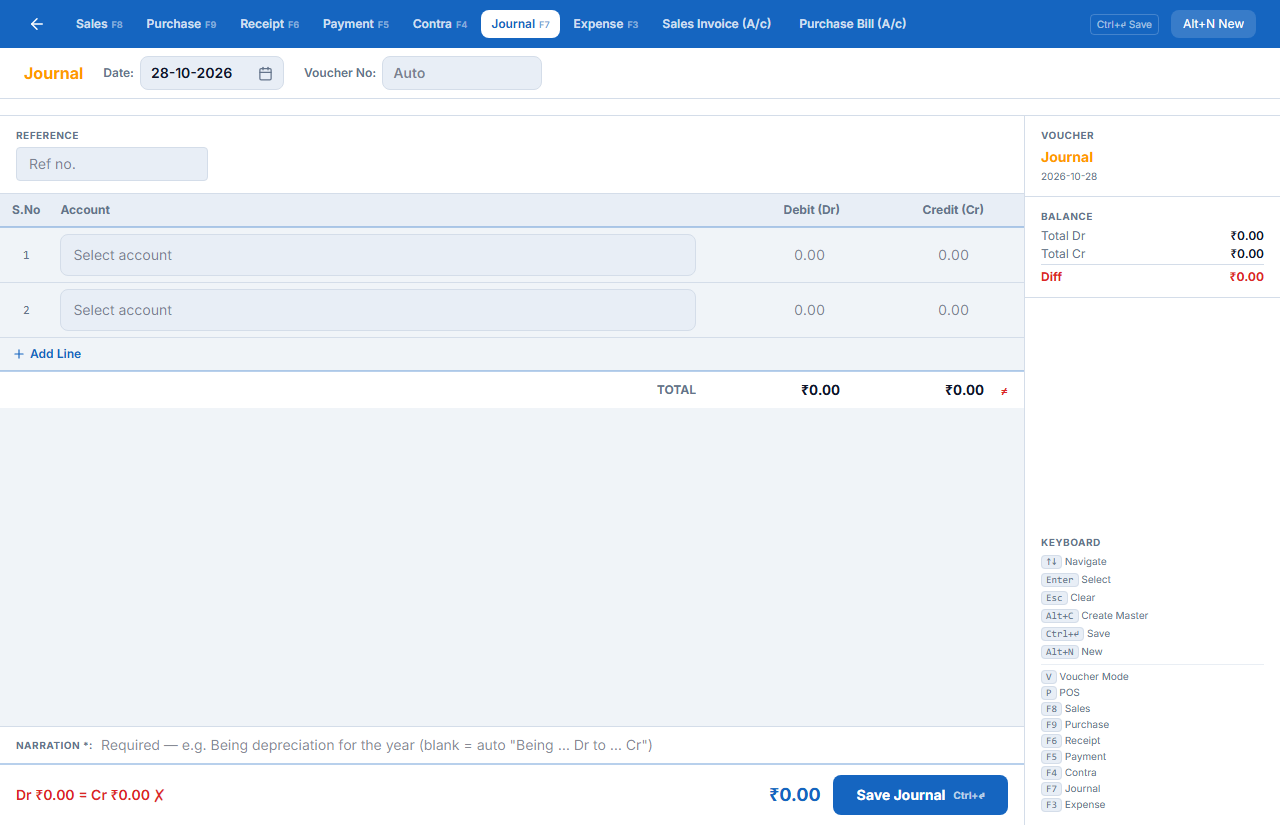
Task: Add a new line to the journal
Action: coord(48,354)
